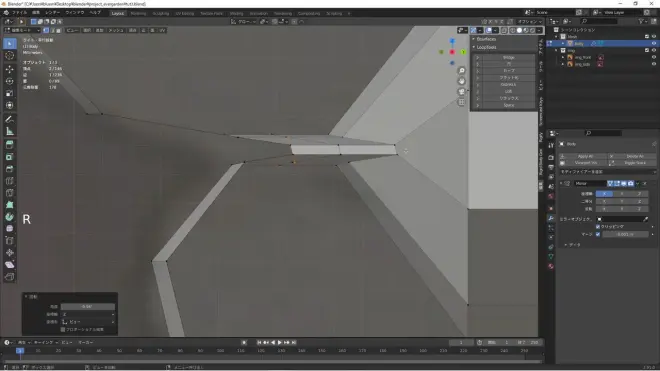Click the zoom magnifier viewport gizmo
Viewport: 660px width, 371px height.
click(462, 70)
